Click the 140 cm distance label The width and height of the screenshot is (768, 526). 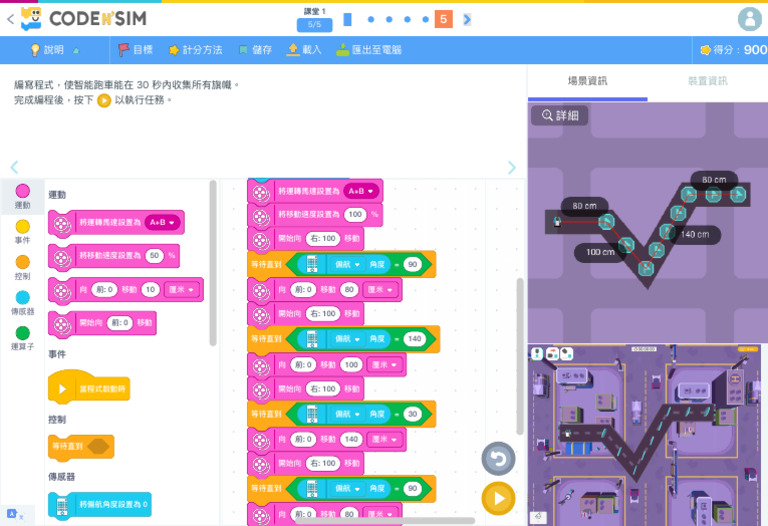point(694,234)
